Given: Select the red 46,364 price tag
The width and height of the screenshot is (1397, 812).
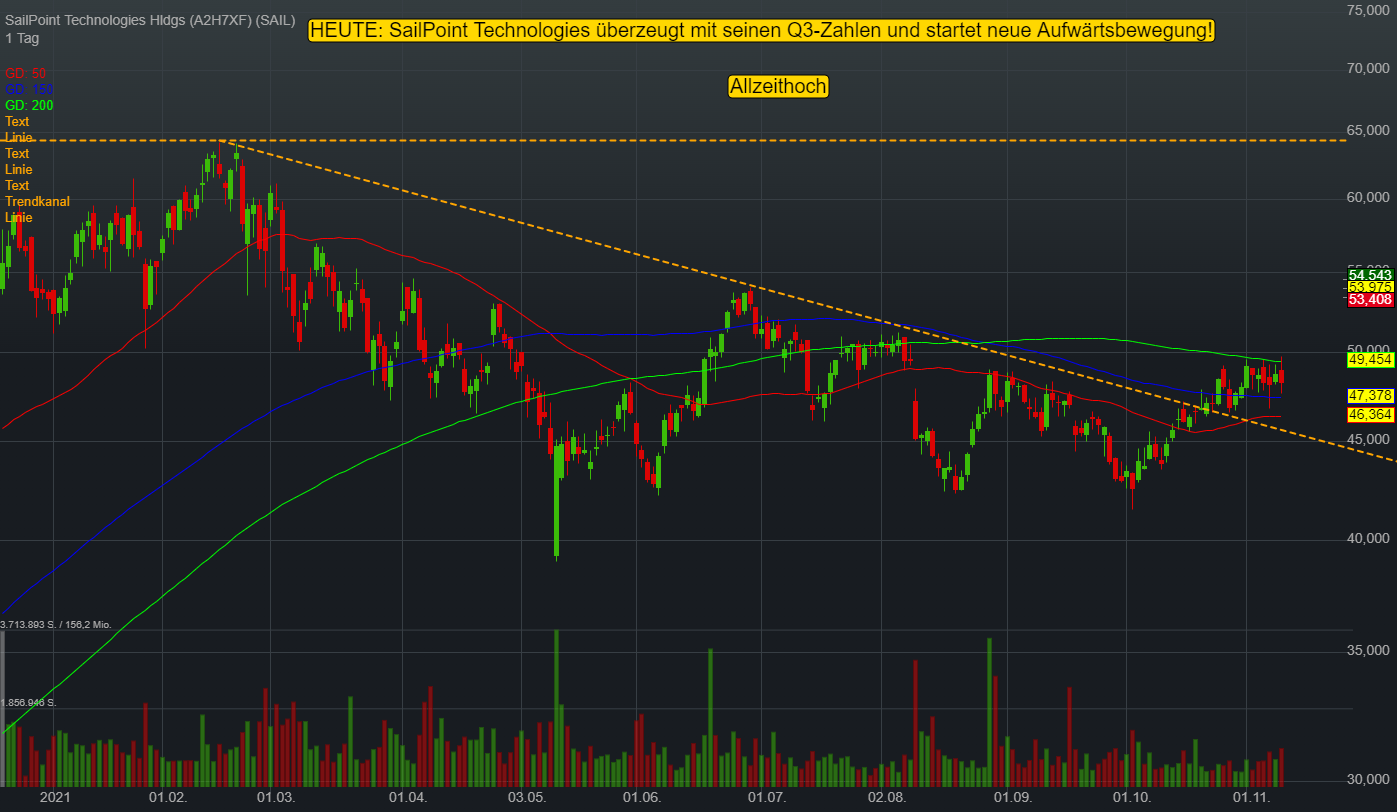Looking at the screenshot, I should pos(1370,413).
